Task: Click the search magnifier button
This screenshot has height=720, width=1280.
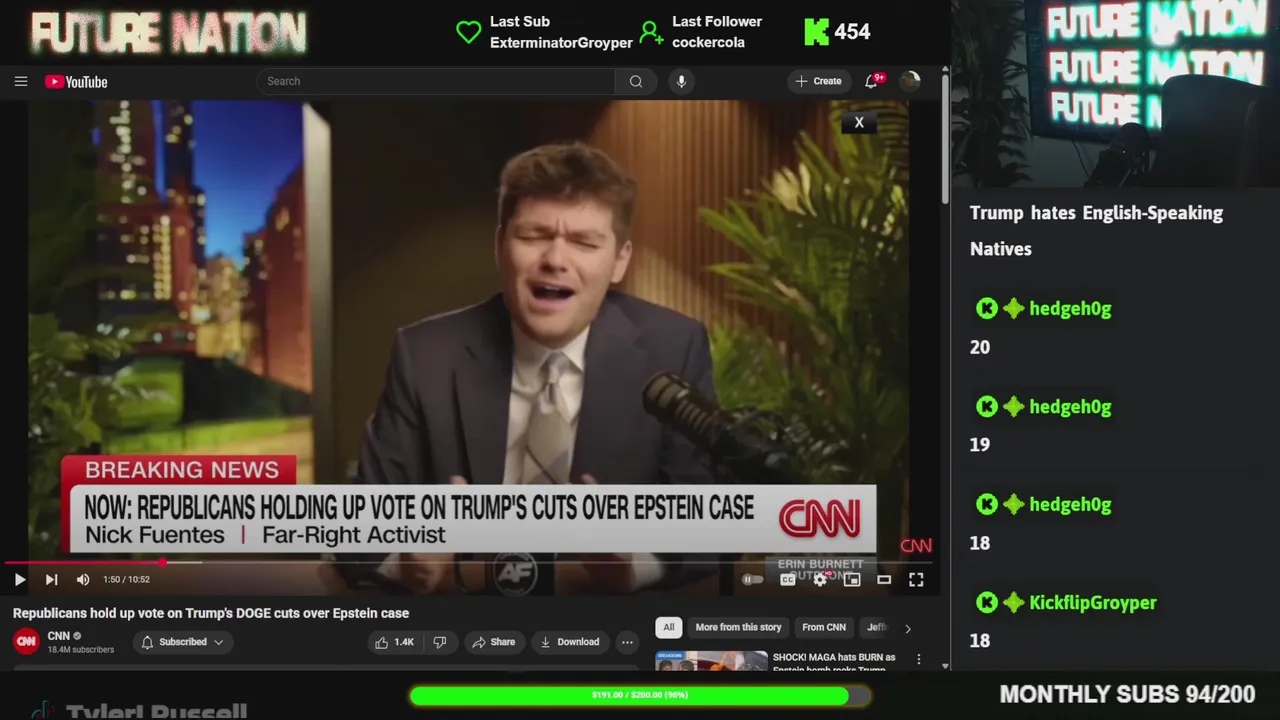Action: [636, 82]
